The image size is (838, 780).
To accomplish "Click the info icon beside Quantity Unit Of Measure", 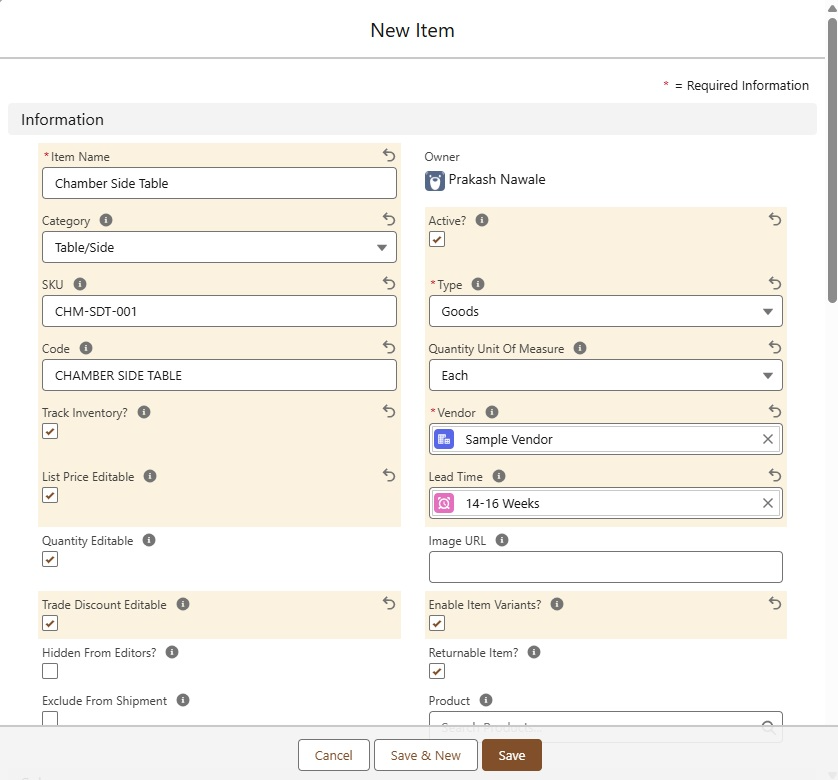I will pyautogui.click(x=580, y=349).
